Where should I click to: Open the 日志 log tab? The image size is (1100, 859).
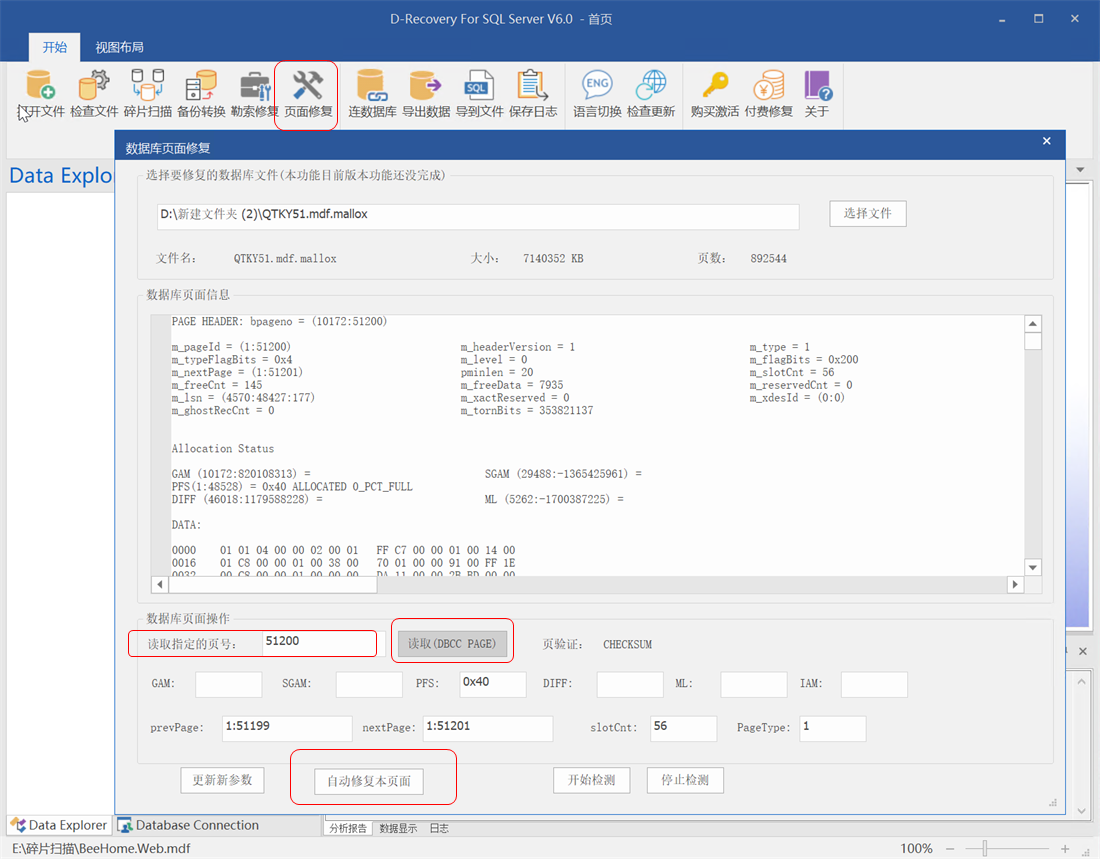439,828
